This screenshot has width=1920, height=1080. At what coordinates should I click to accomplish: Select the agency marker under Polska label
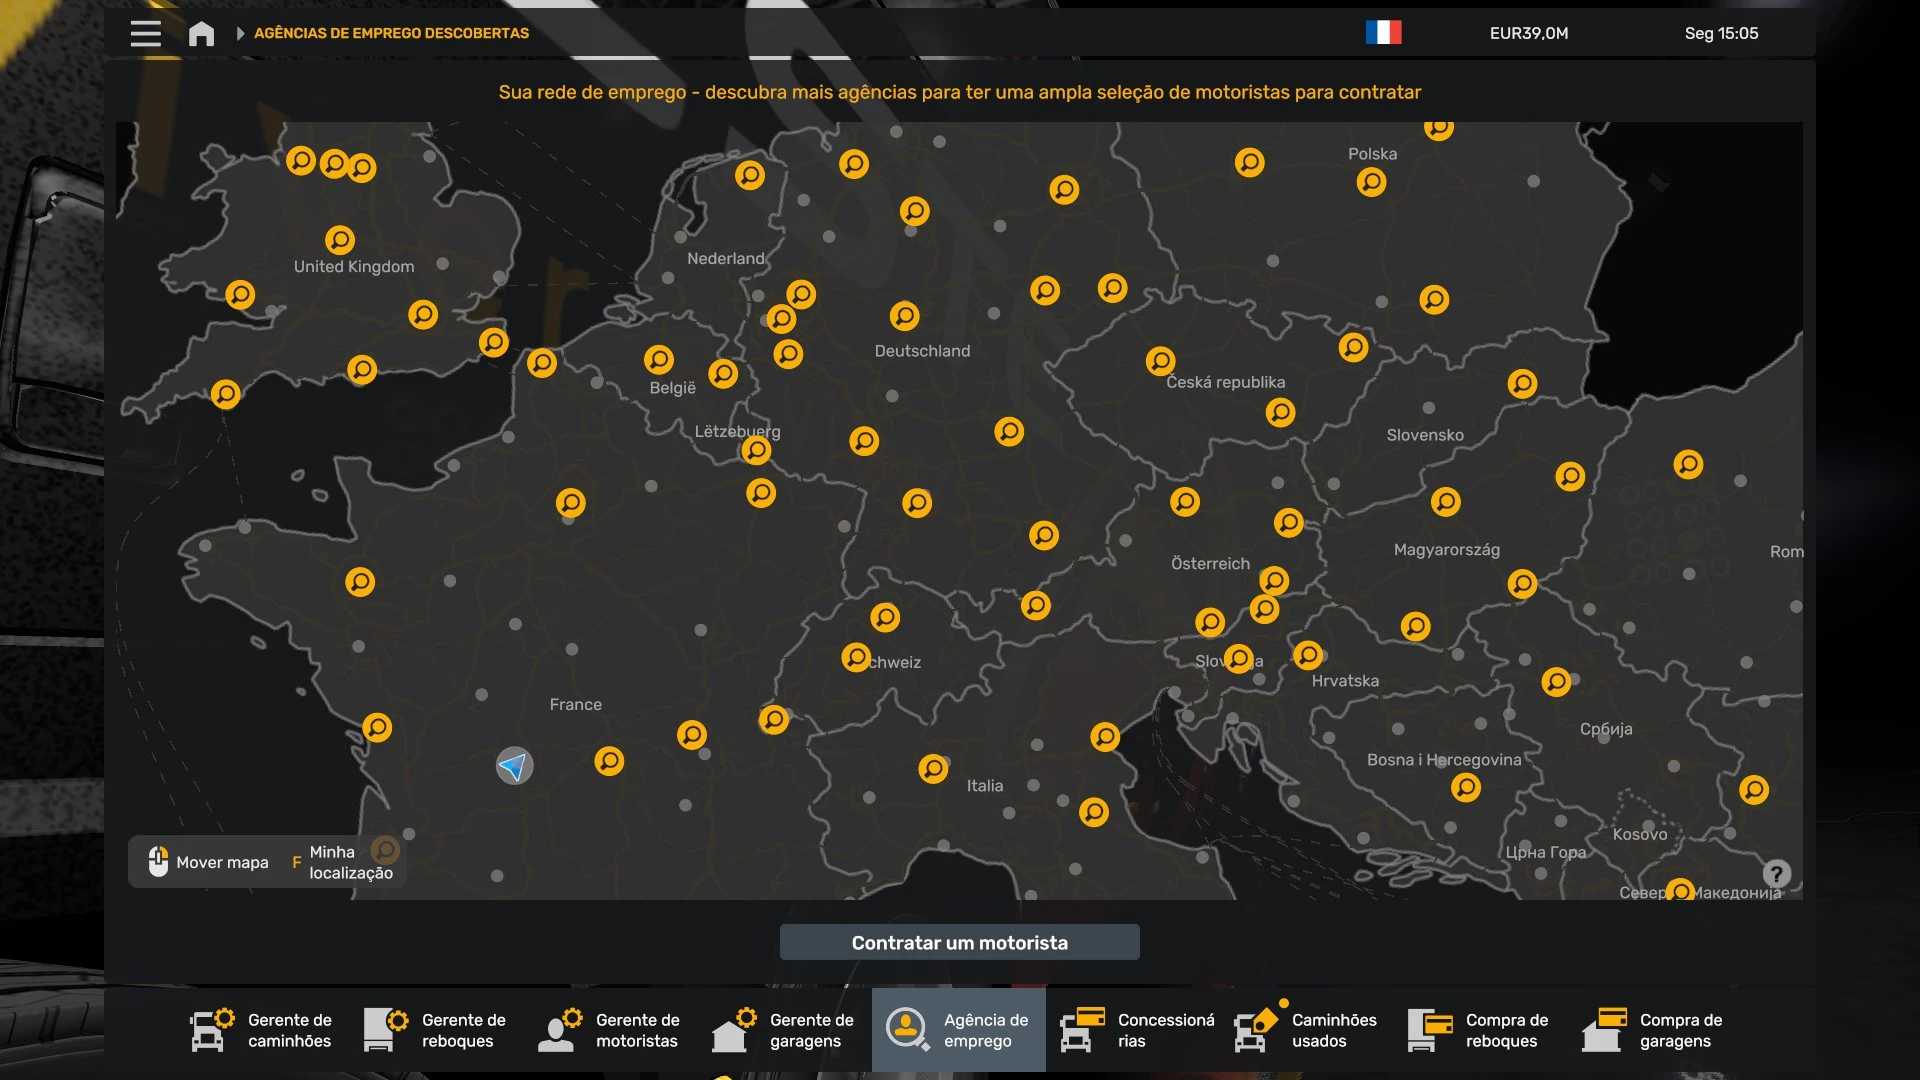(1371, 182)
